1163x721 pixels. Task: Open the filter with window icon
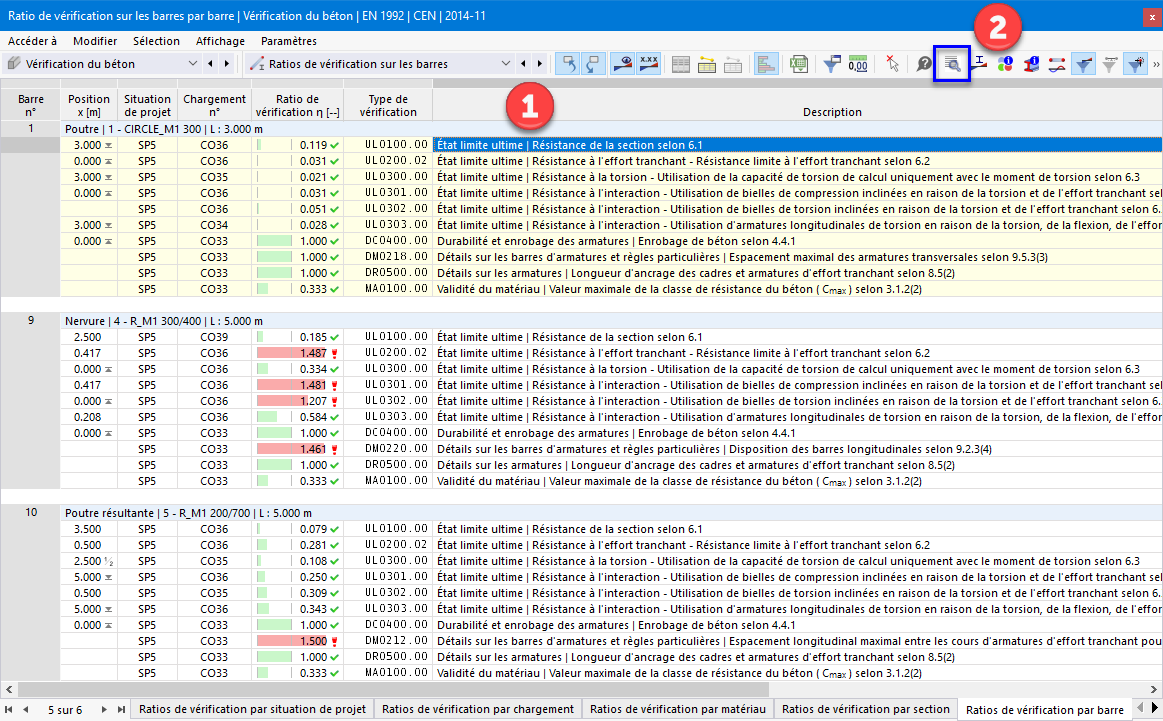coord(831,65)
